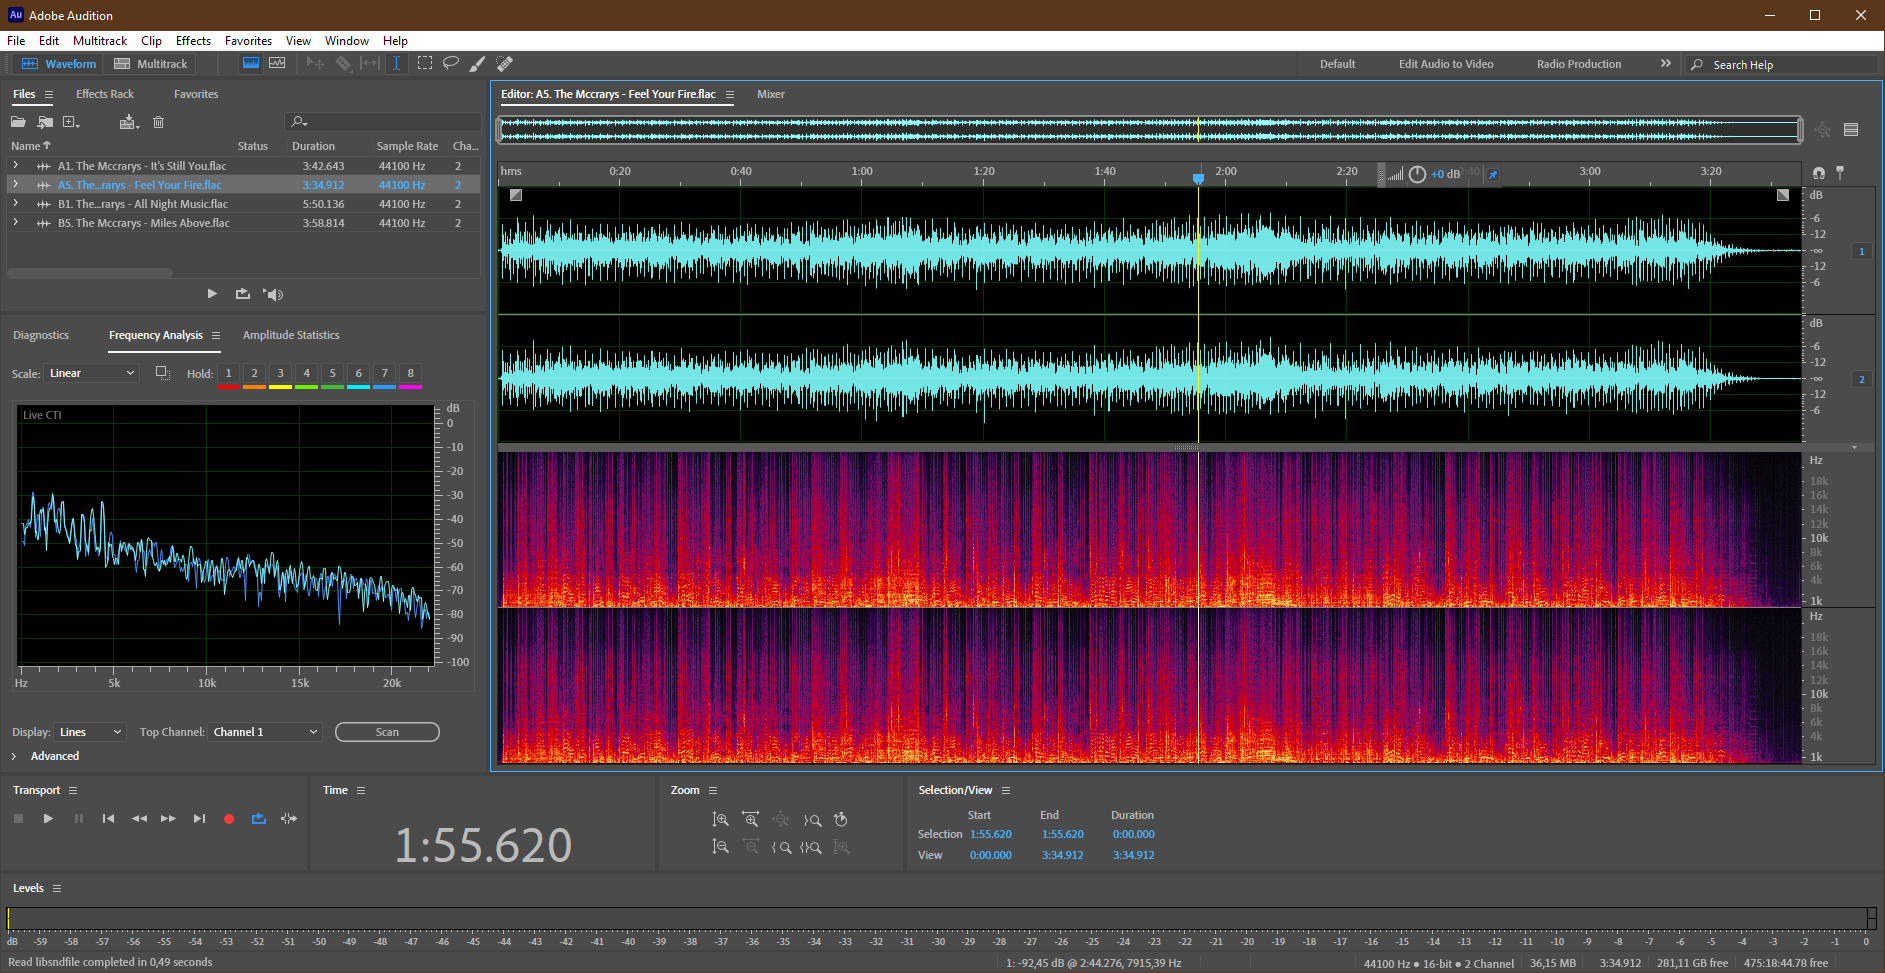Select the Paintbrush Selection tool

(x=478, y=63)
